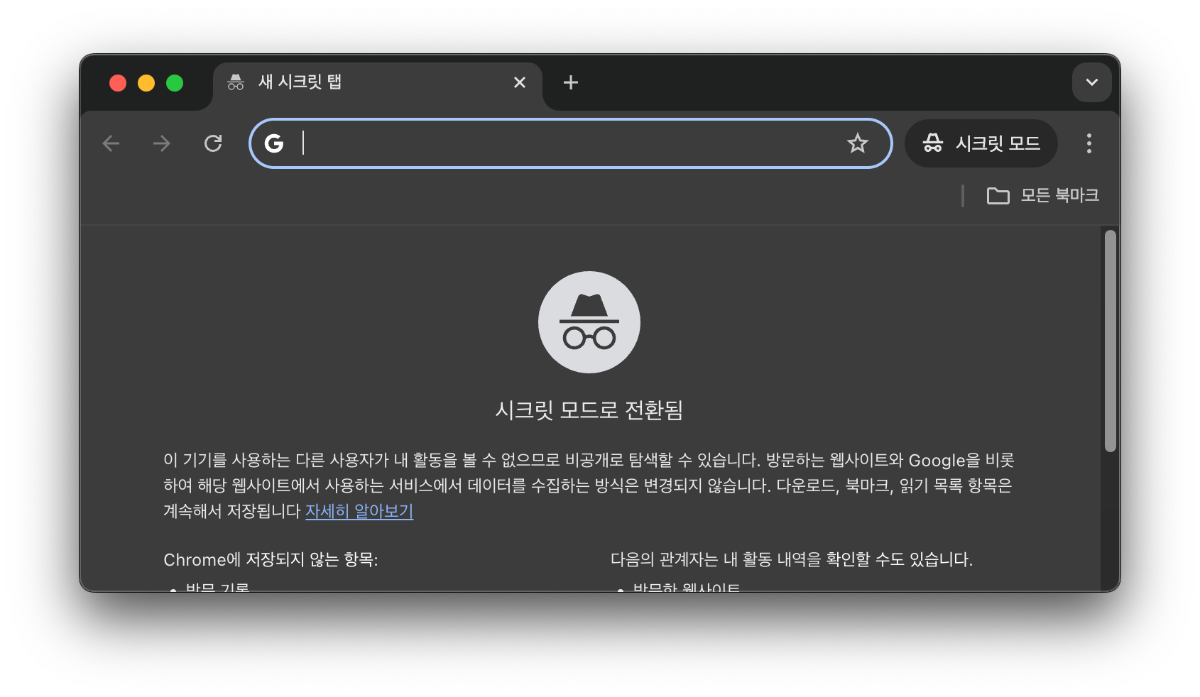This screenshot has height=697, width=1200.
Task: Click the incognito hat logo on the page
Action: pyautogui.click(x=589, y=321)
